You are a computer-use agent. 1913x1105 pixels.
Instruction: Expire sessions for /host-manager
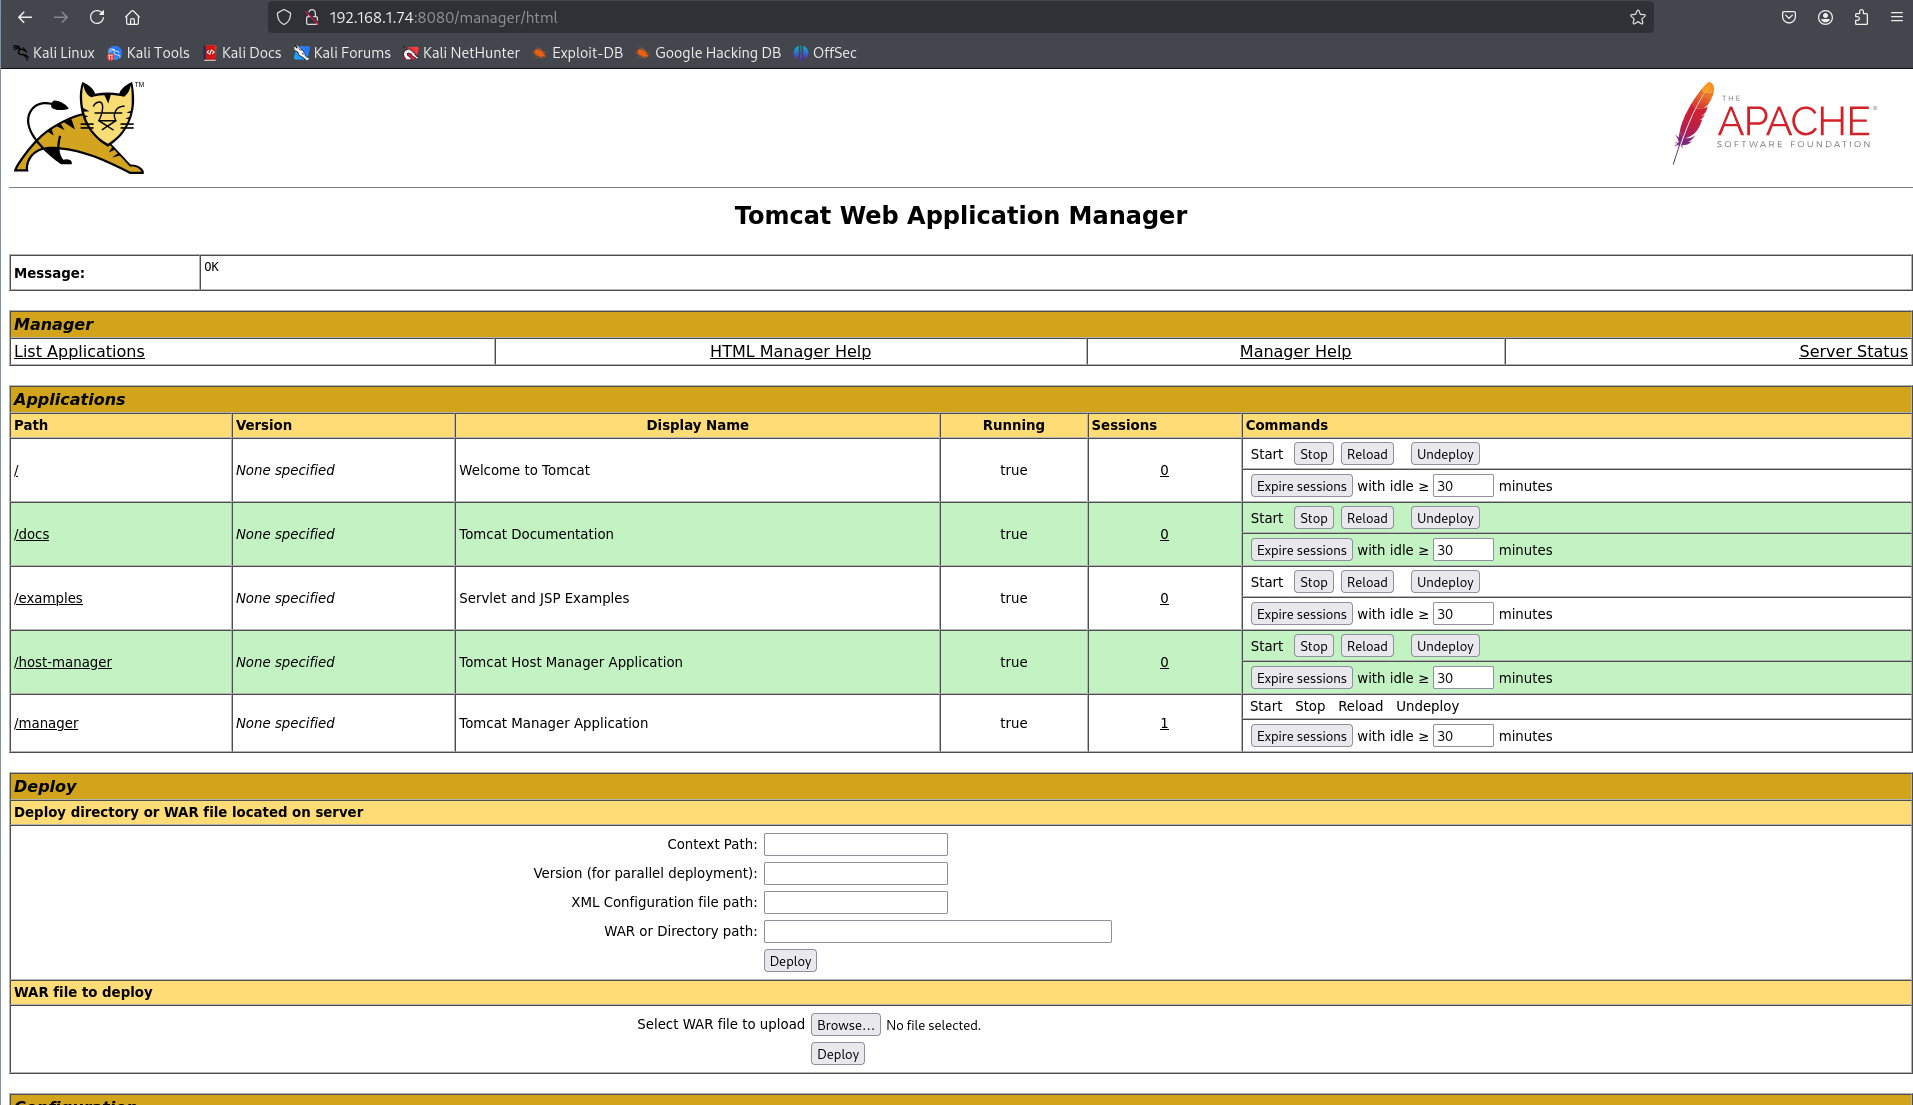click(1301, 678)
